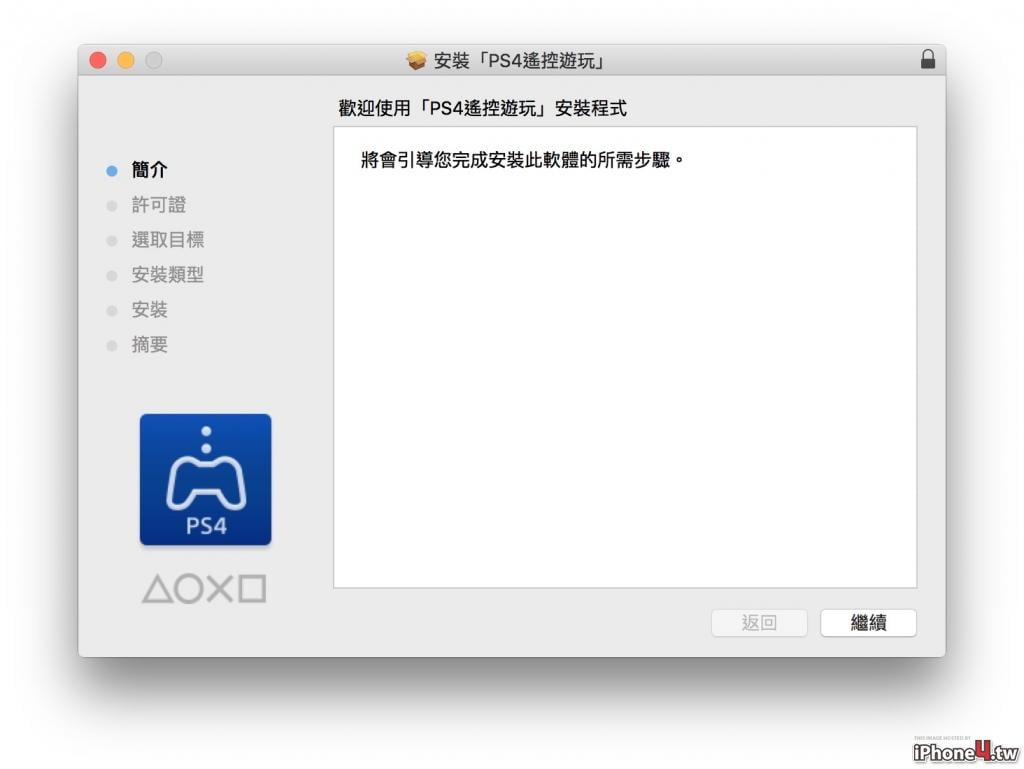Click the blue bullet next to 簡介

[112, 170]
